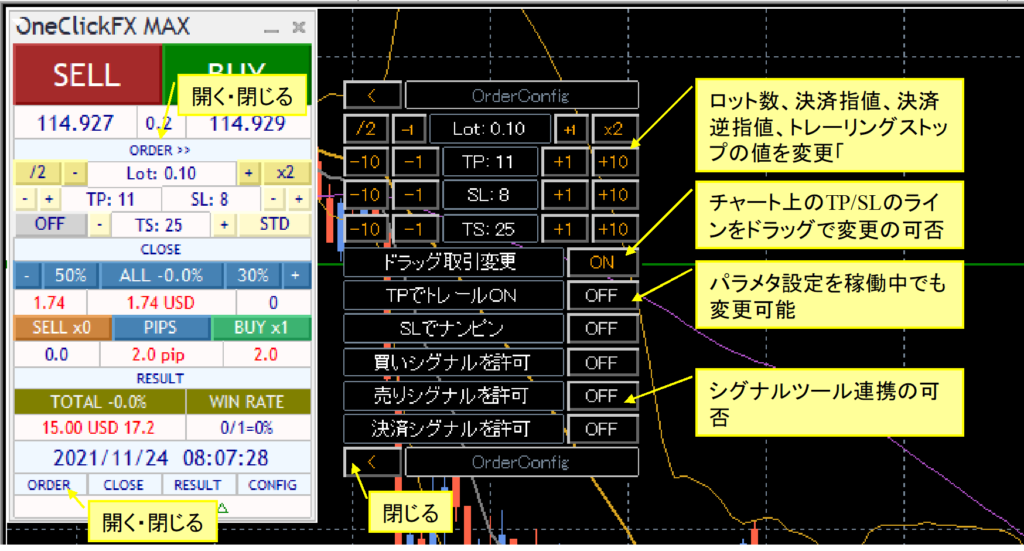Click the 2021/11/24 08:07:28 clock
The width and height of the screenshot is (1024, 551).
coord(161,458)
